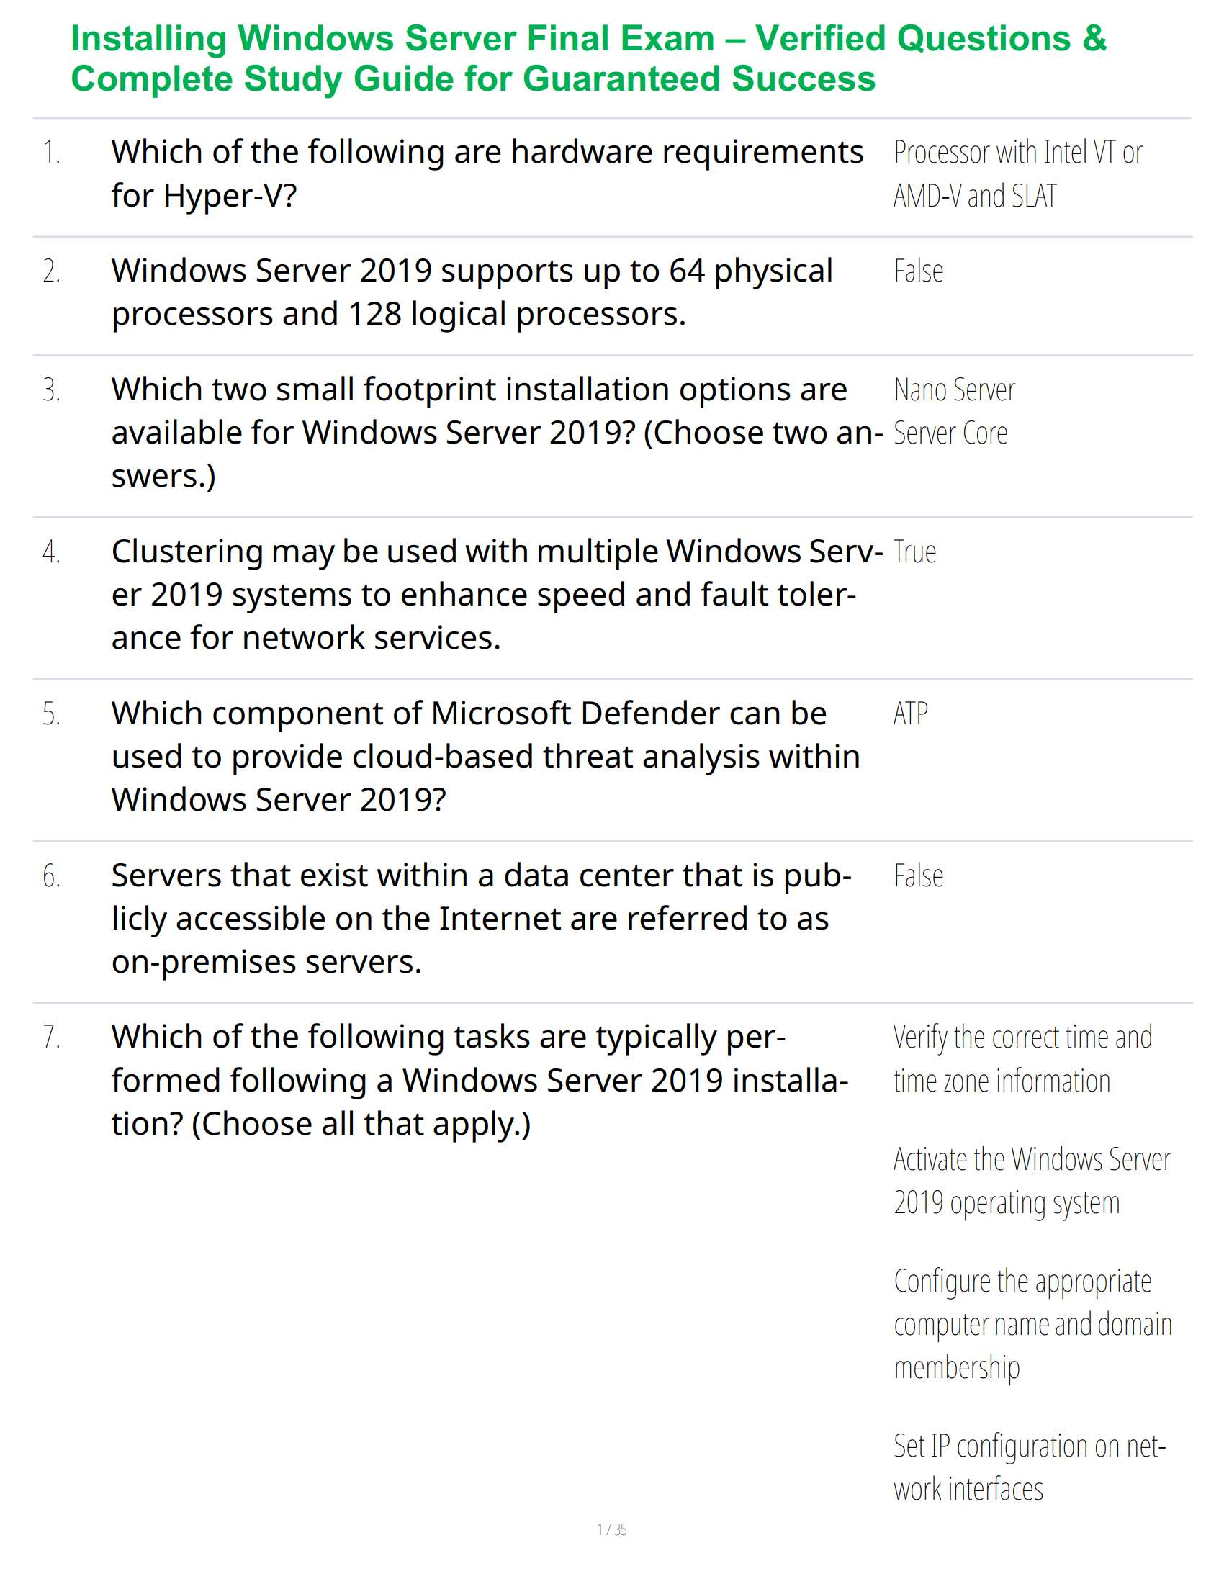Click 'Activate the Windows Server 2019' answer
Viewport: 1224px width, 1584px height.
pos(1031,1181)
